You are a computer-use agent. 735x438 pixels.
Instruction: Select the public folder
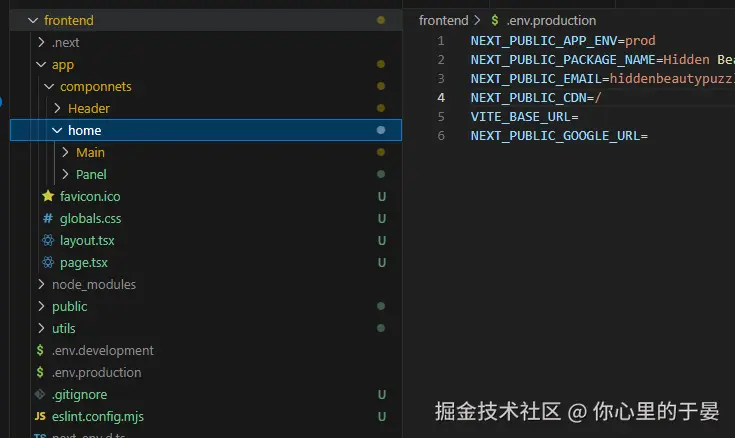(x=69, y=307)
